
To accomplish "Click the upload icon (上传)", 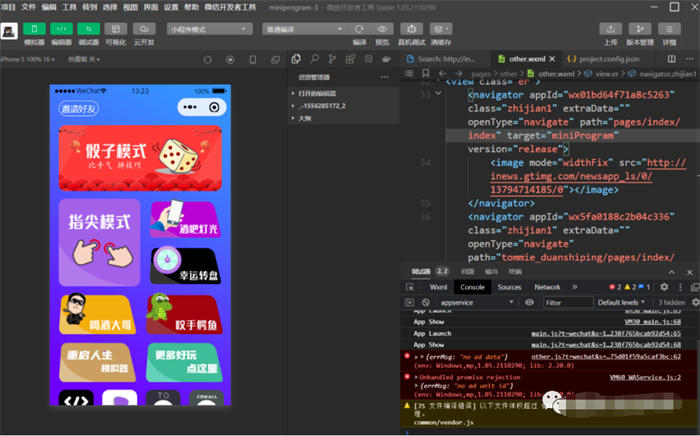I will [611, 29].
